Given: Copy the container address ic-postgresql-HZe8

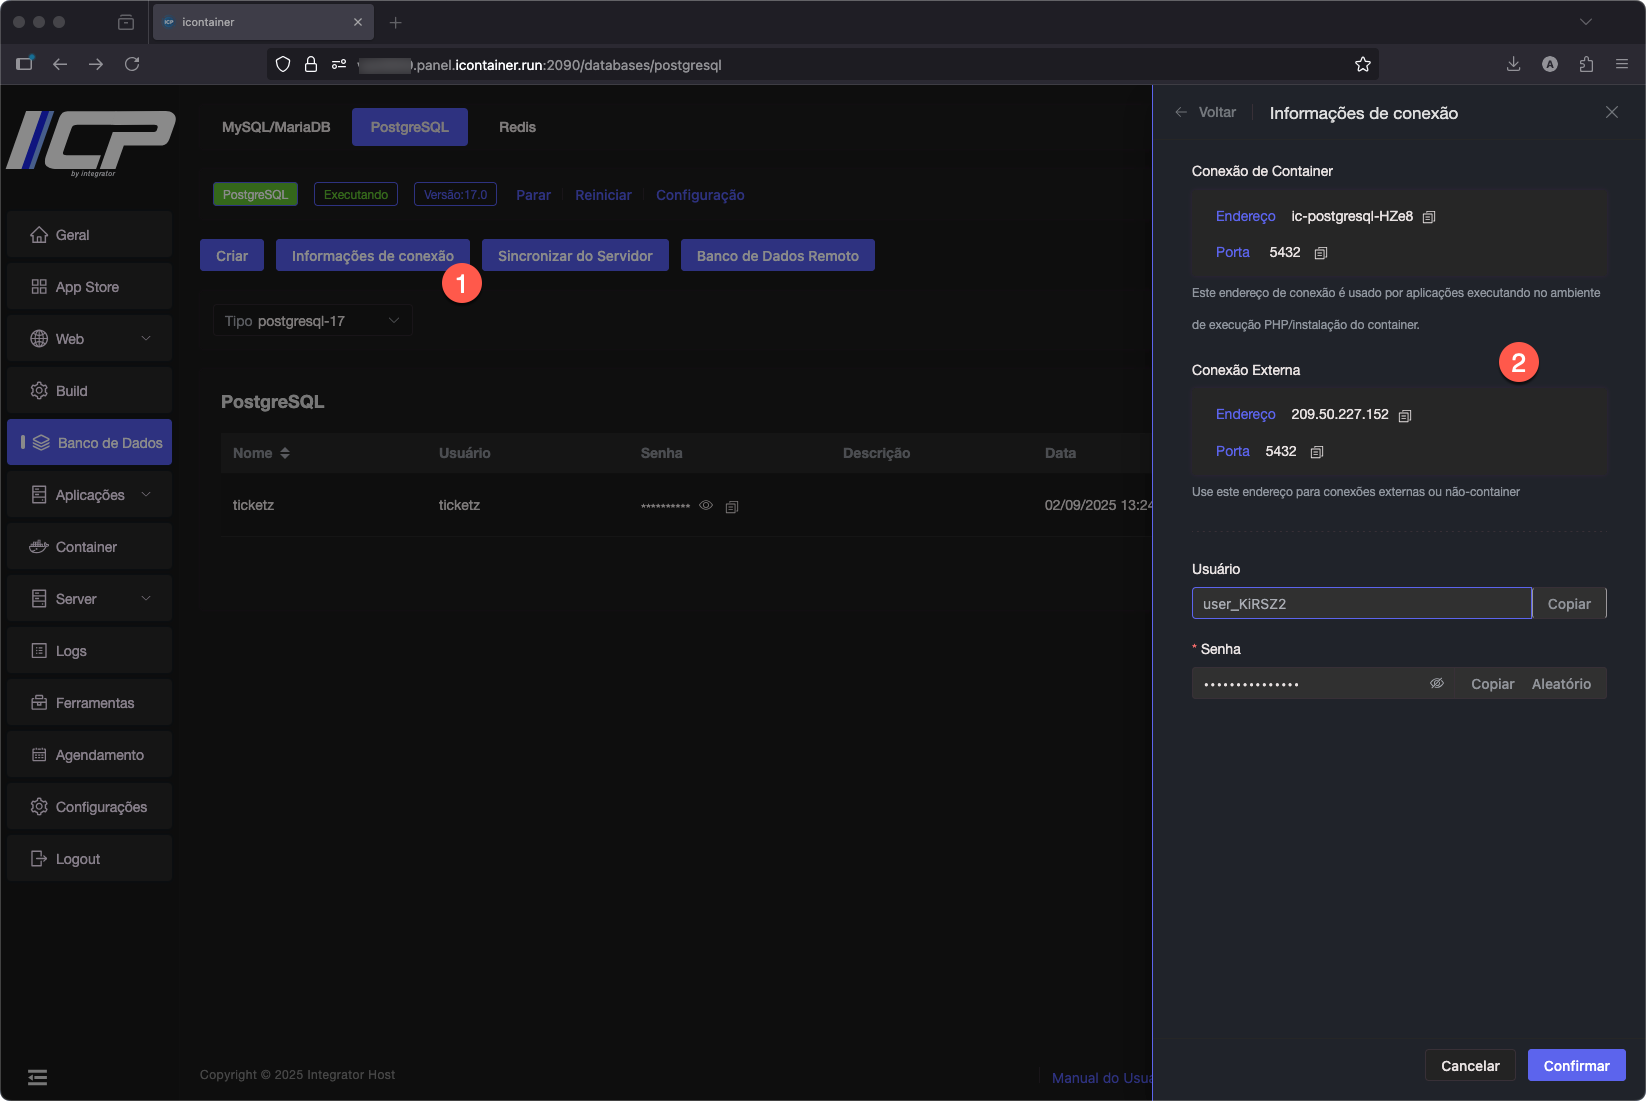Looking at the screenshot, I should (1429, 217).
